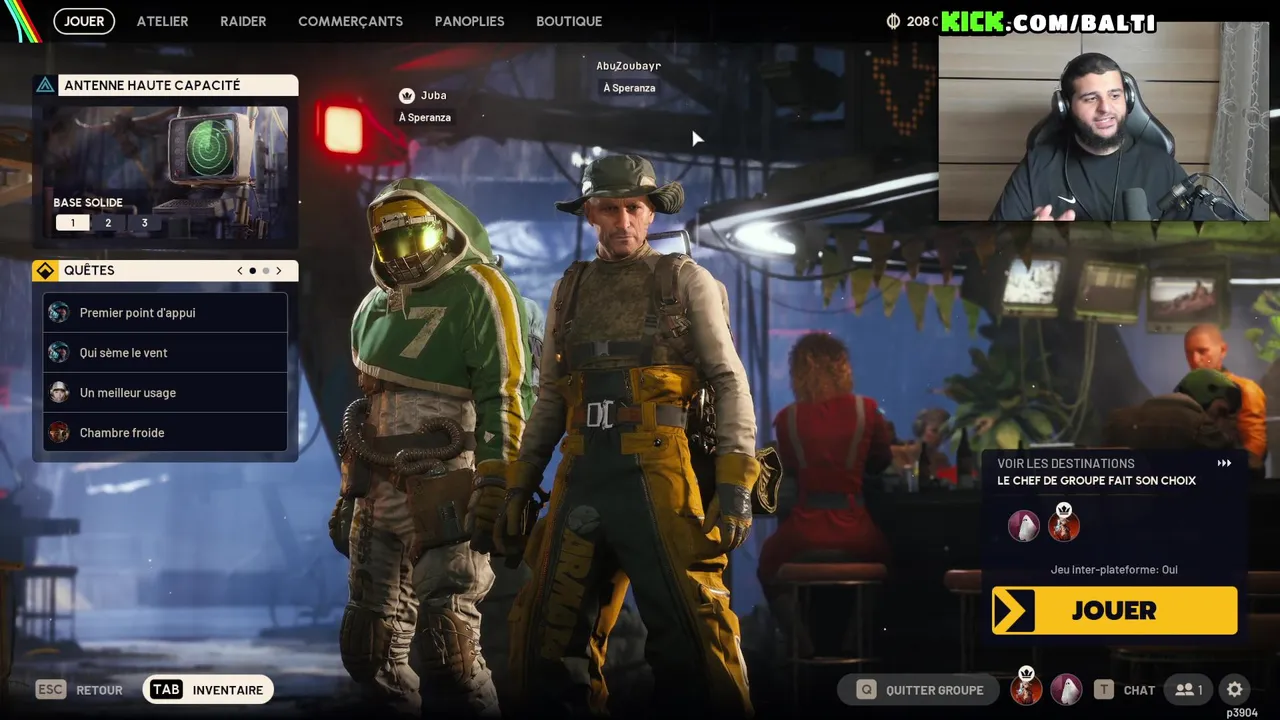
Task: Click the crown leader icon beside Juba
Action: (406, 95)
